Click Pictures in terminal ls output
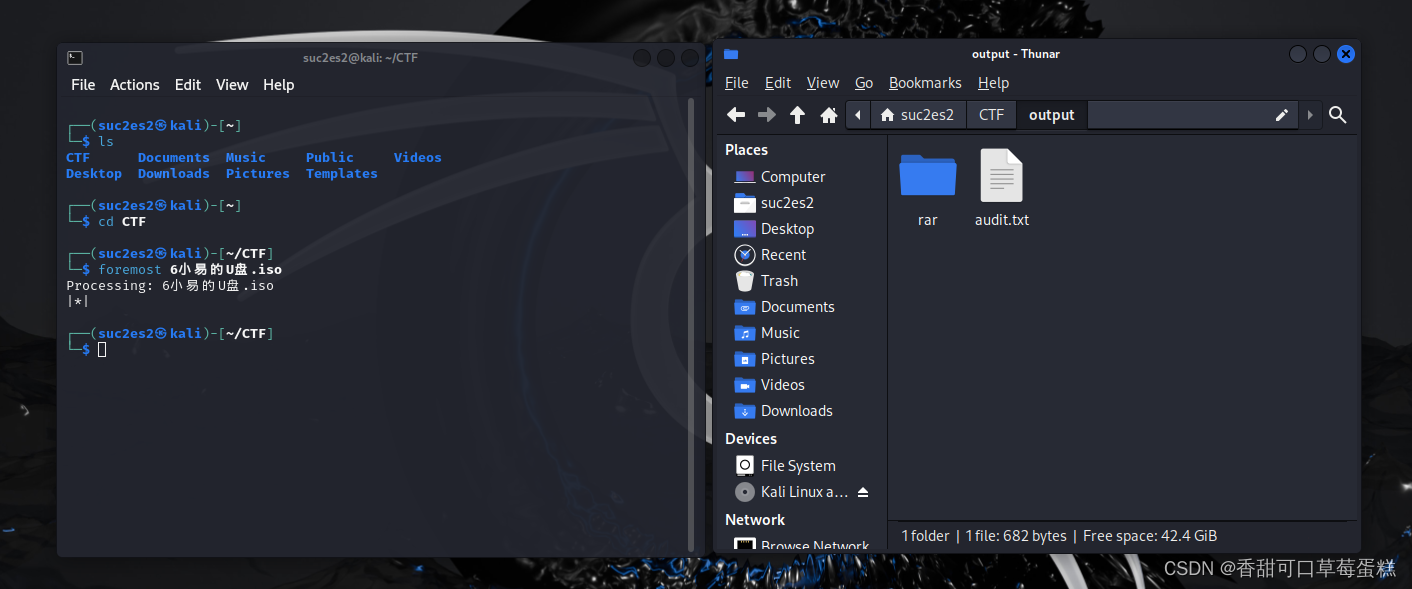The image size is (1412, 589). point(258,173)
